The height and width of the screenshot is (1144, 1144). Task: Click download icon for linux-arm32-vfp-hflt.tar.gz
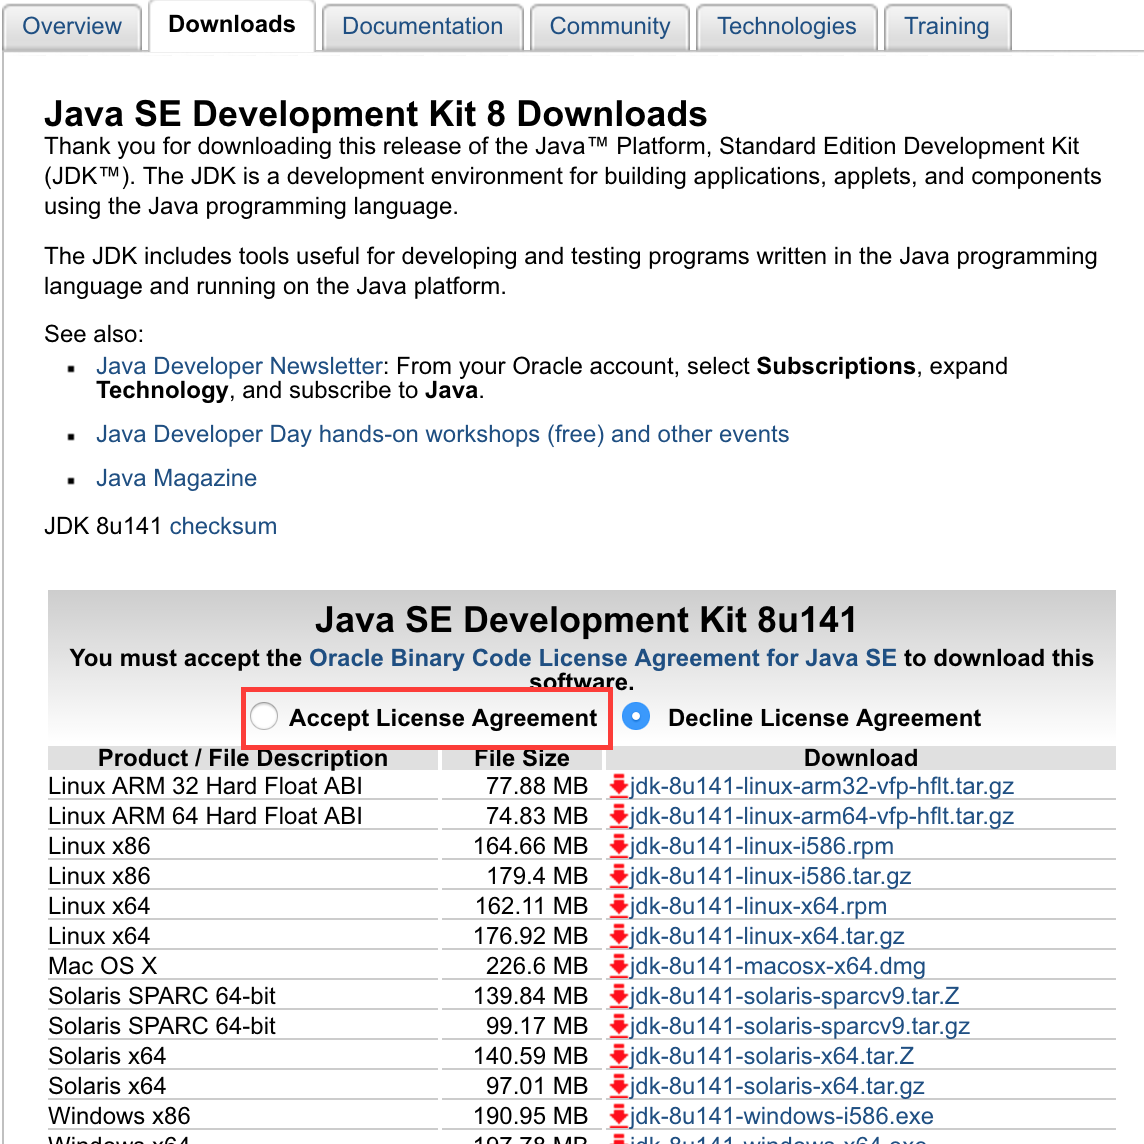[619, 786]
